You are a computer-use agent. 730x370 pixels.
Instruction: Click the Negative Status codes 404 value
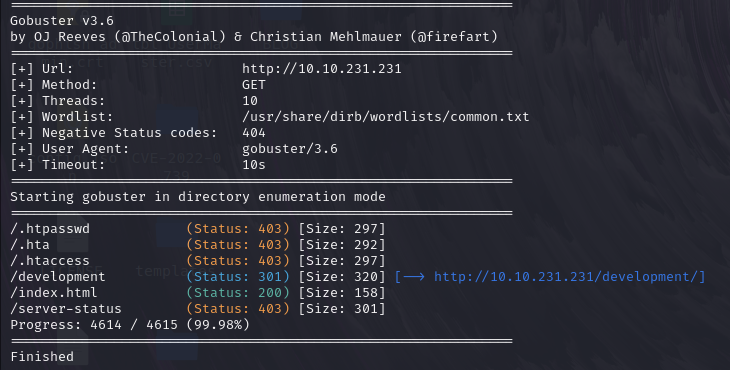[254, 133]
